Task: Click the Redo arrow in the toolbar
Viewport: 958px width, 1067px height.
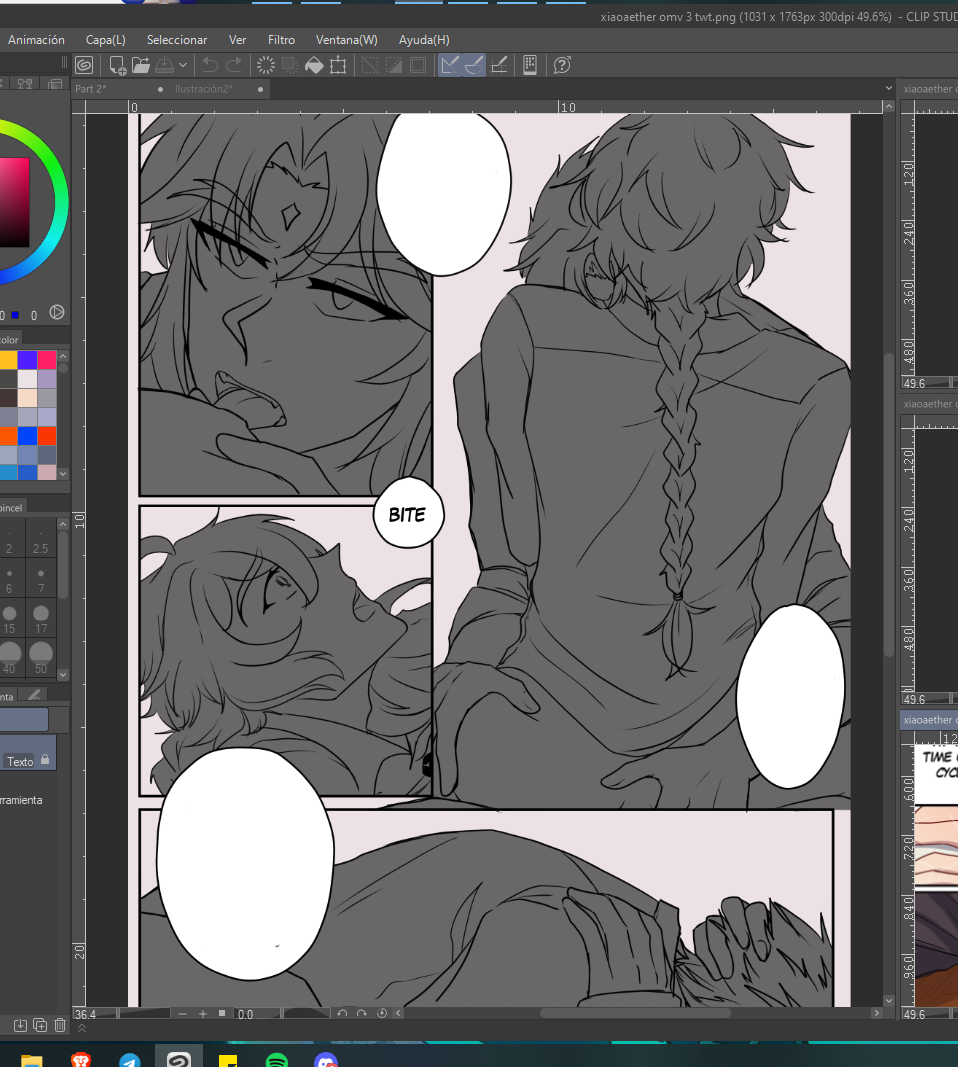Action: coord(233,65)
